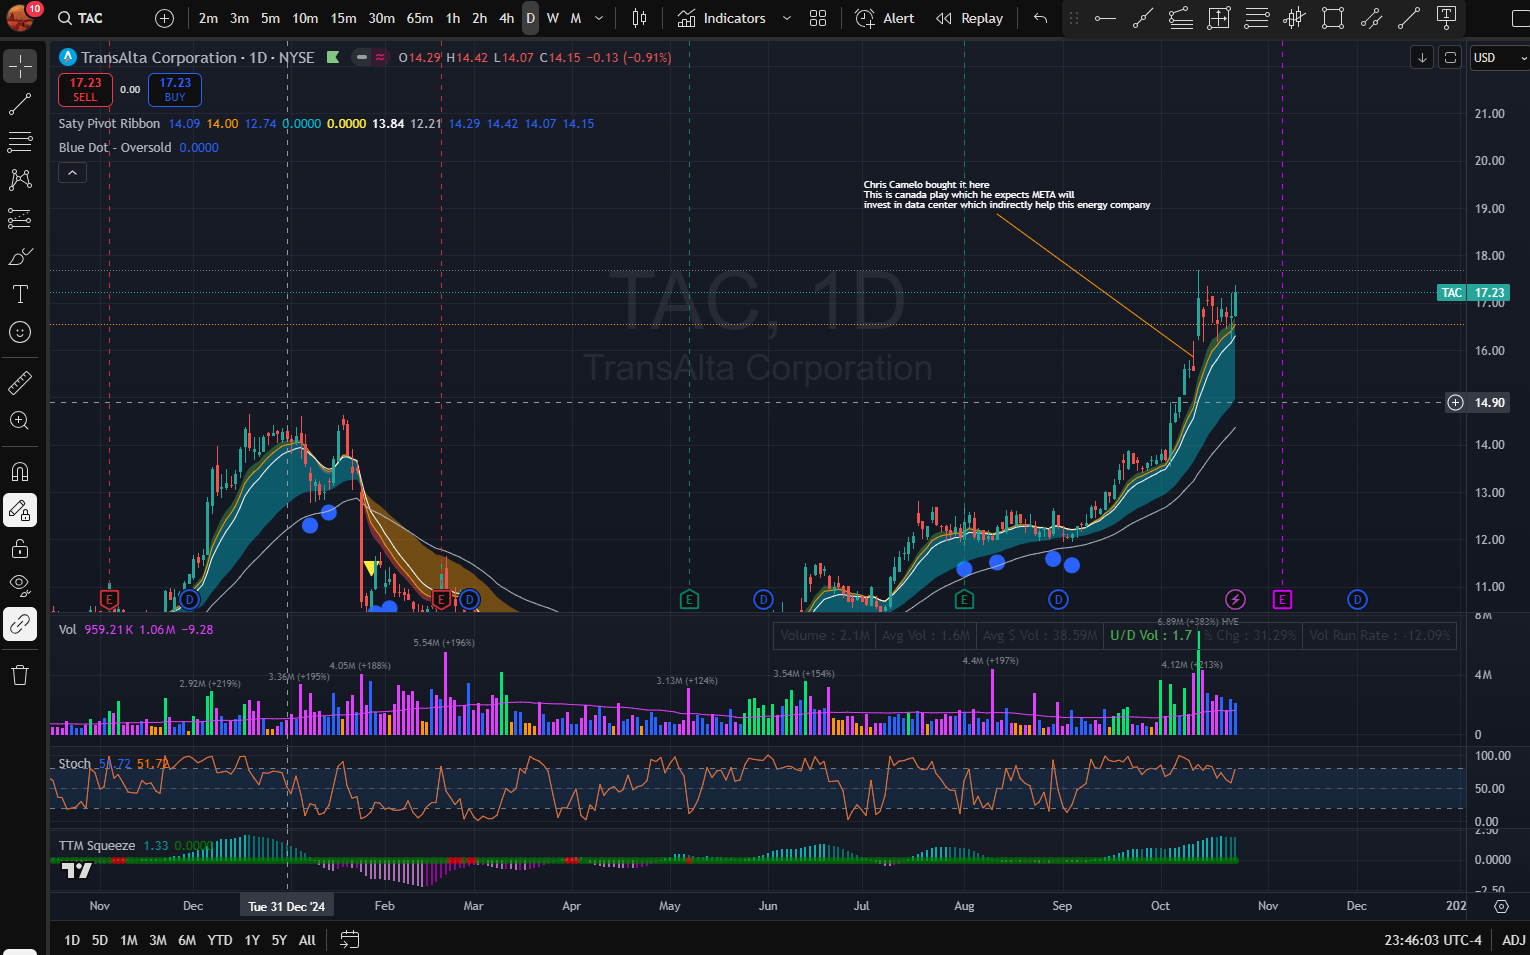Switch to the 15m timeframe
Image resolution: width=1530 pixels, height=955 pixels.
point(343,18)
